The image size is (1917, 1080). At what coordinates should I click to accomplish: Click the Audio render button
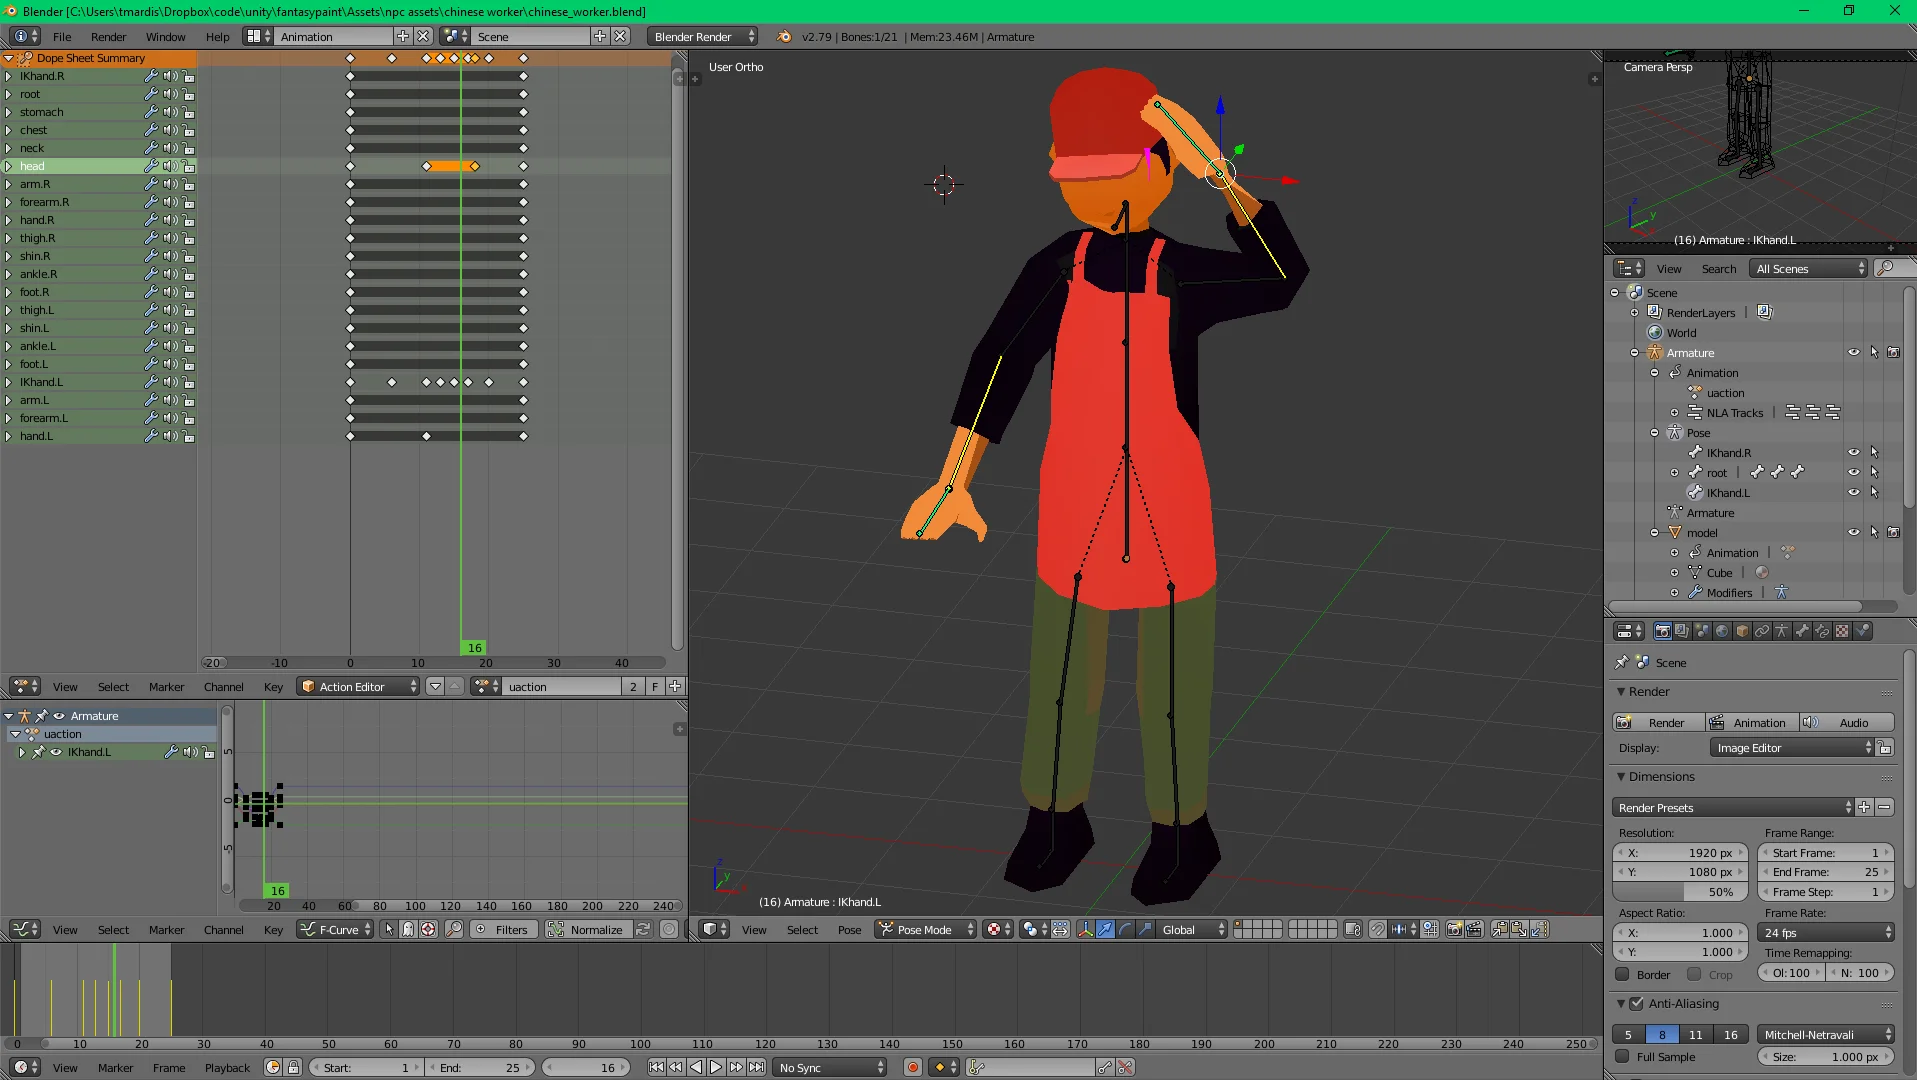pos(1846,722)
